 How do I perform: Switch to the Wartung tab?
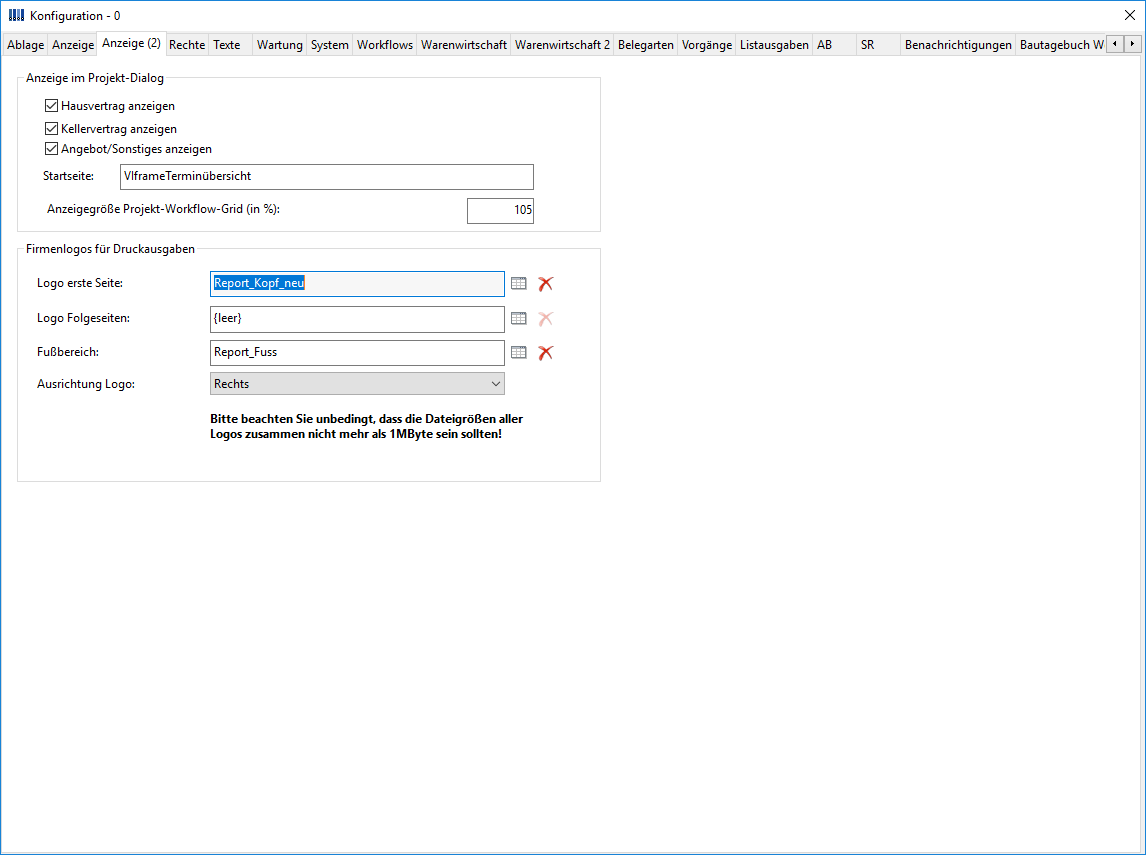(x=280, y=45)
